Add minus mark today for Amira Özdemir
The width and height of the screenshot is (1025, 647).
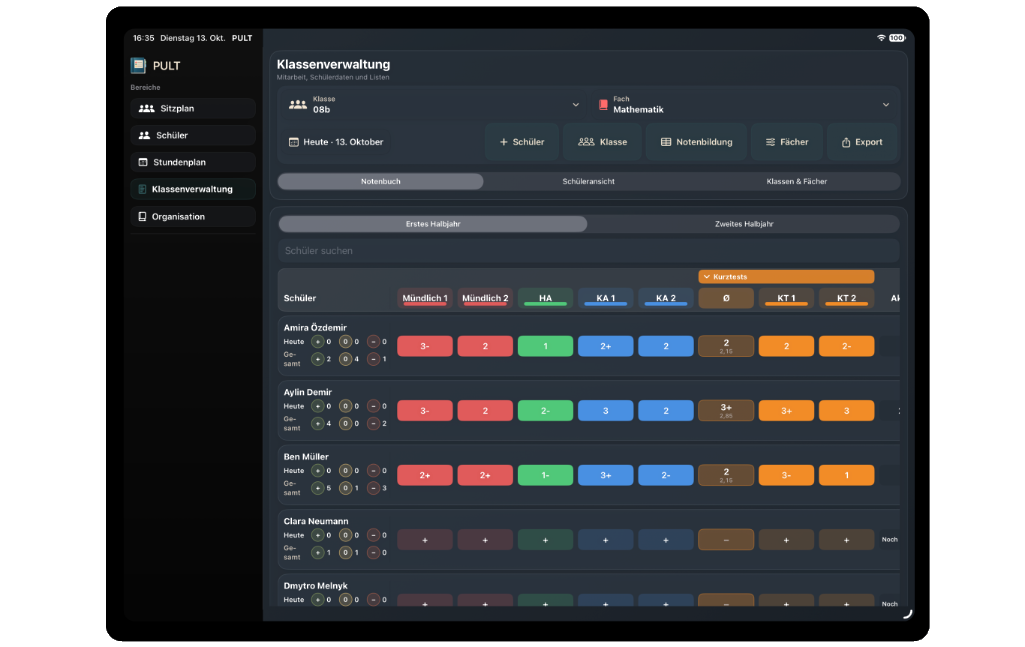373,342
